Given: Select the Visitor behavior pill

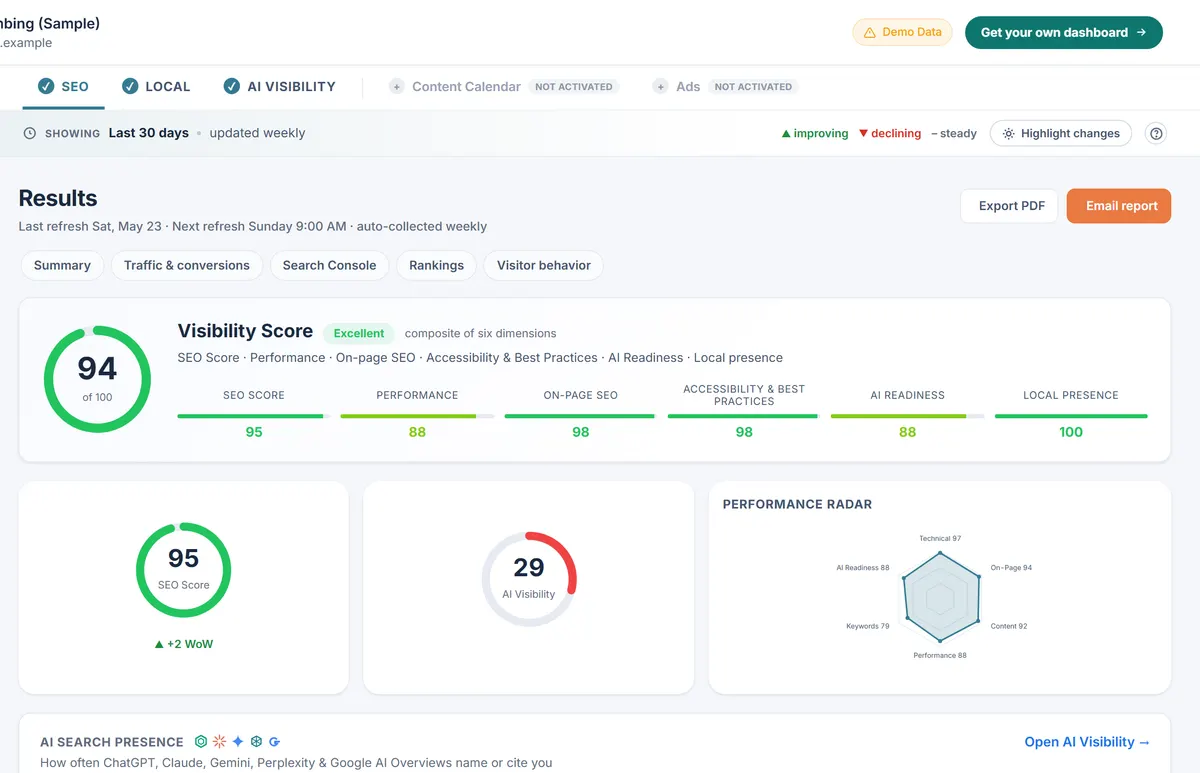Looking at the screenshot, I should click(544, 265).
